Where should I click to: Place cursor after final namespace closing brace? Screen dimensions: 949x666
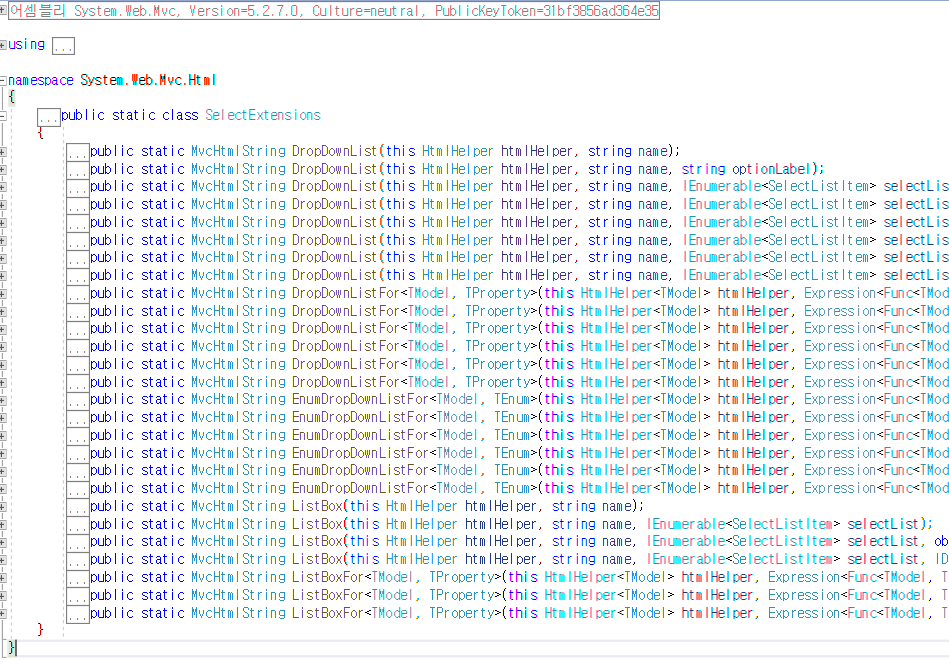16,647
